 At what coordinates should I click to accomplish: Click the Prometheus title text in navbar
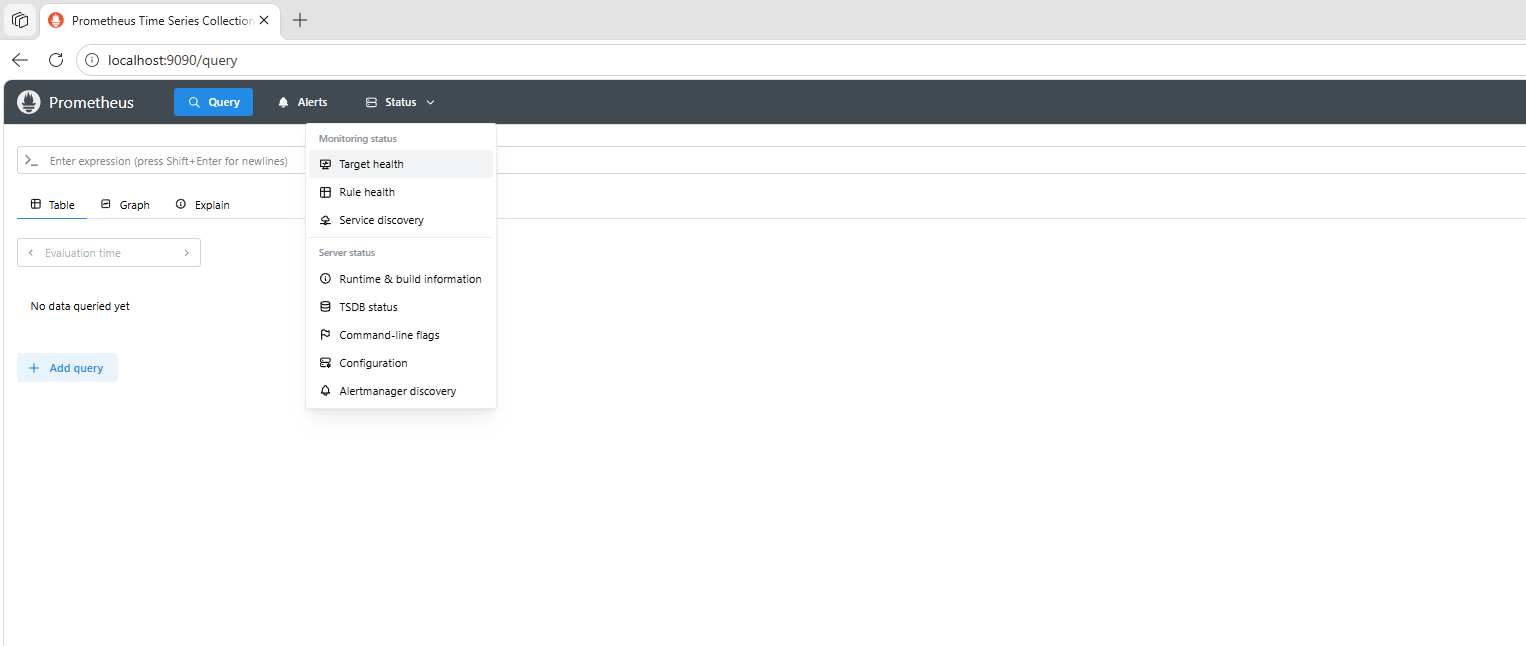coord(91,102)
